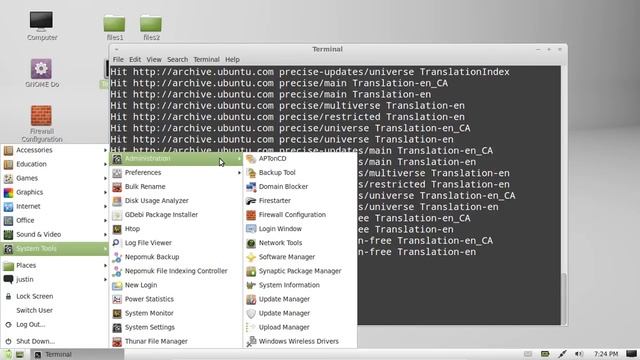The width and height of the screenshot is (640, 360).
Task: Open System Information
Action: (300, 285)
